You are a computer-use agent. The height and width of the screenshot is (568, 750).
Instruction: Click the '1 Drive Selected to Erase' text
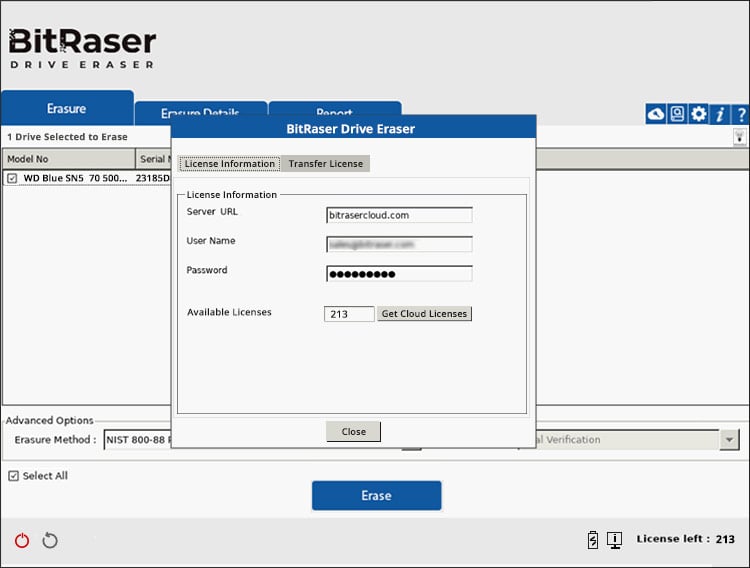click(x=67, y=137)
